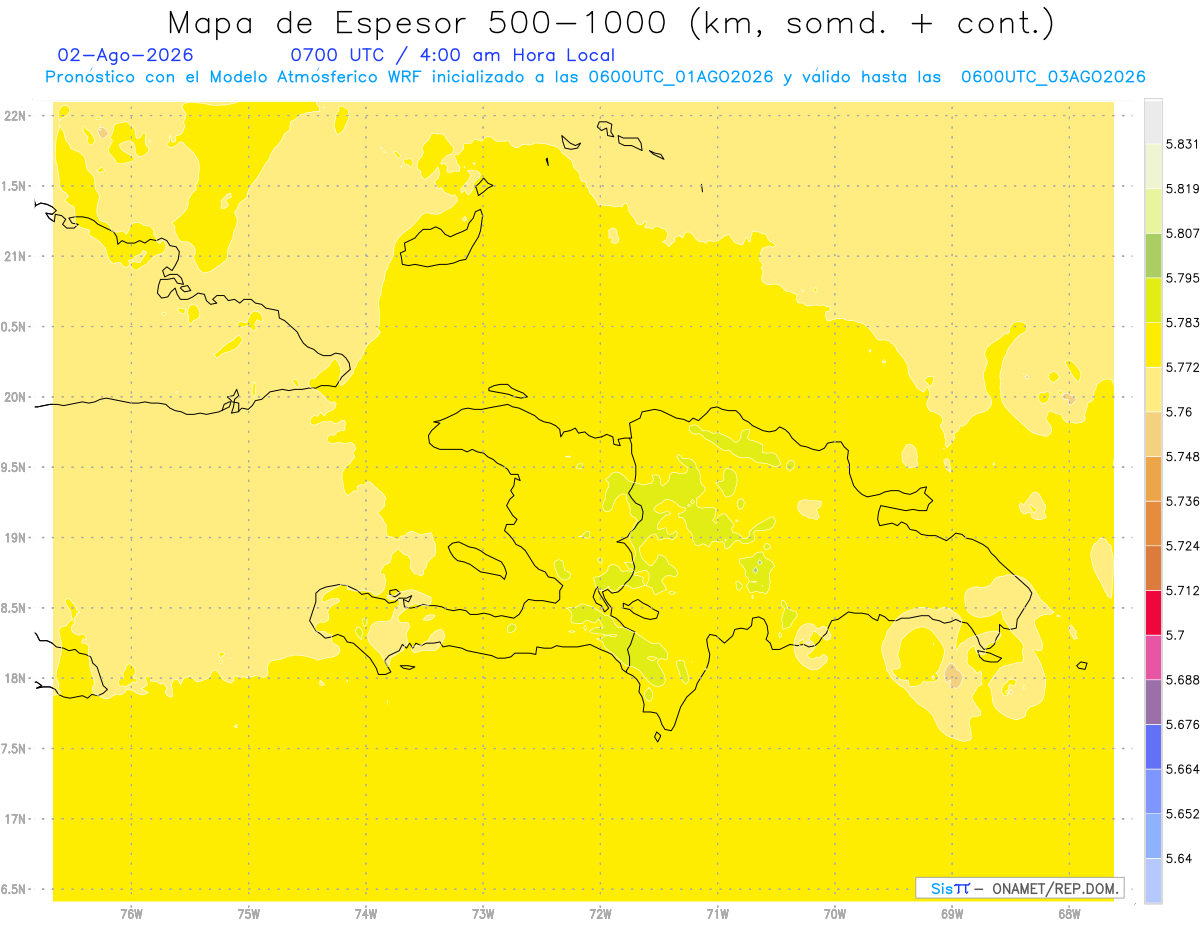Click the colorbar value 5.7

pos(1175,635)
